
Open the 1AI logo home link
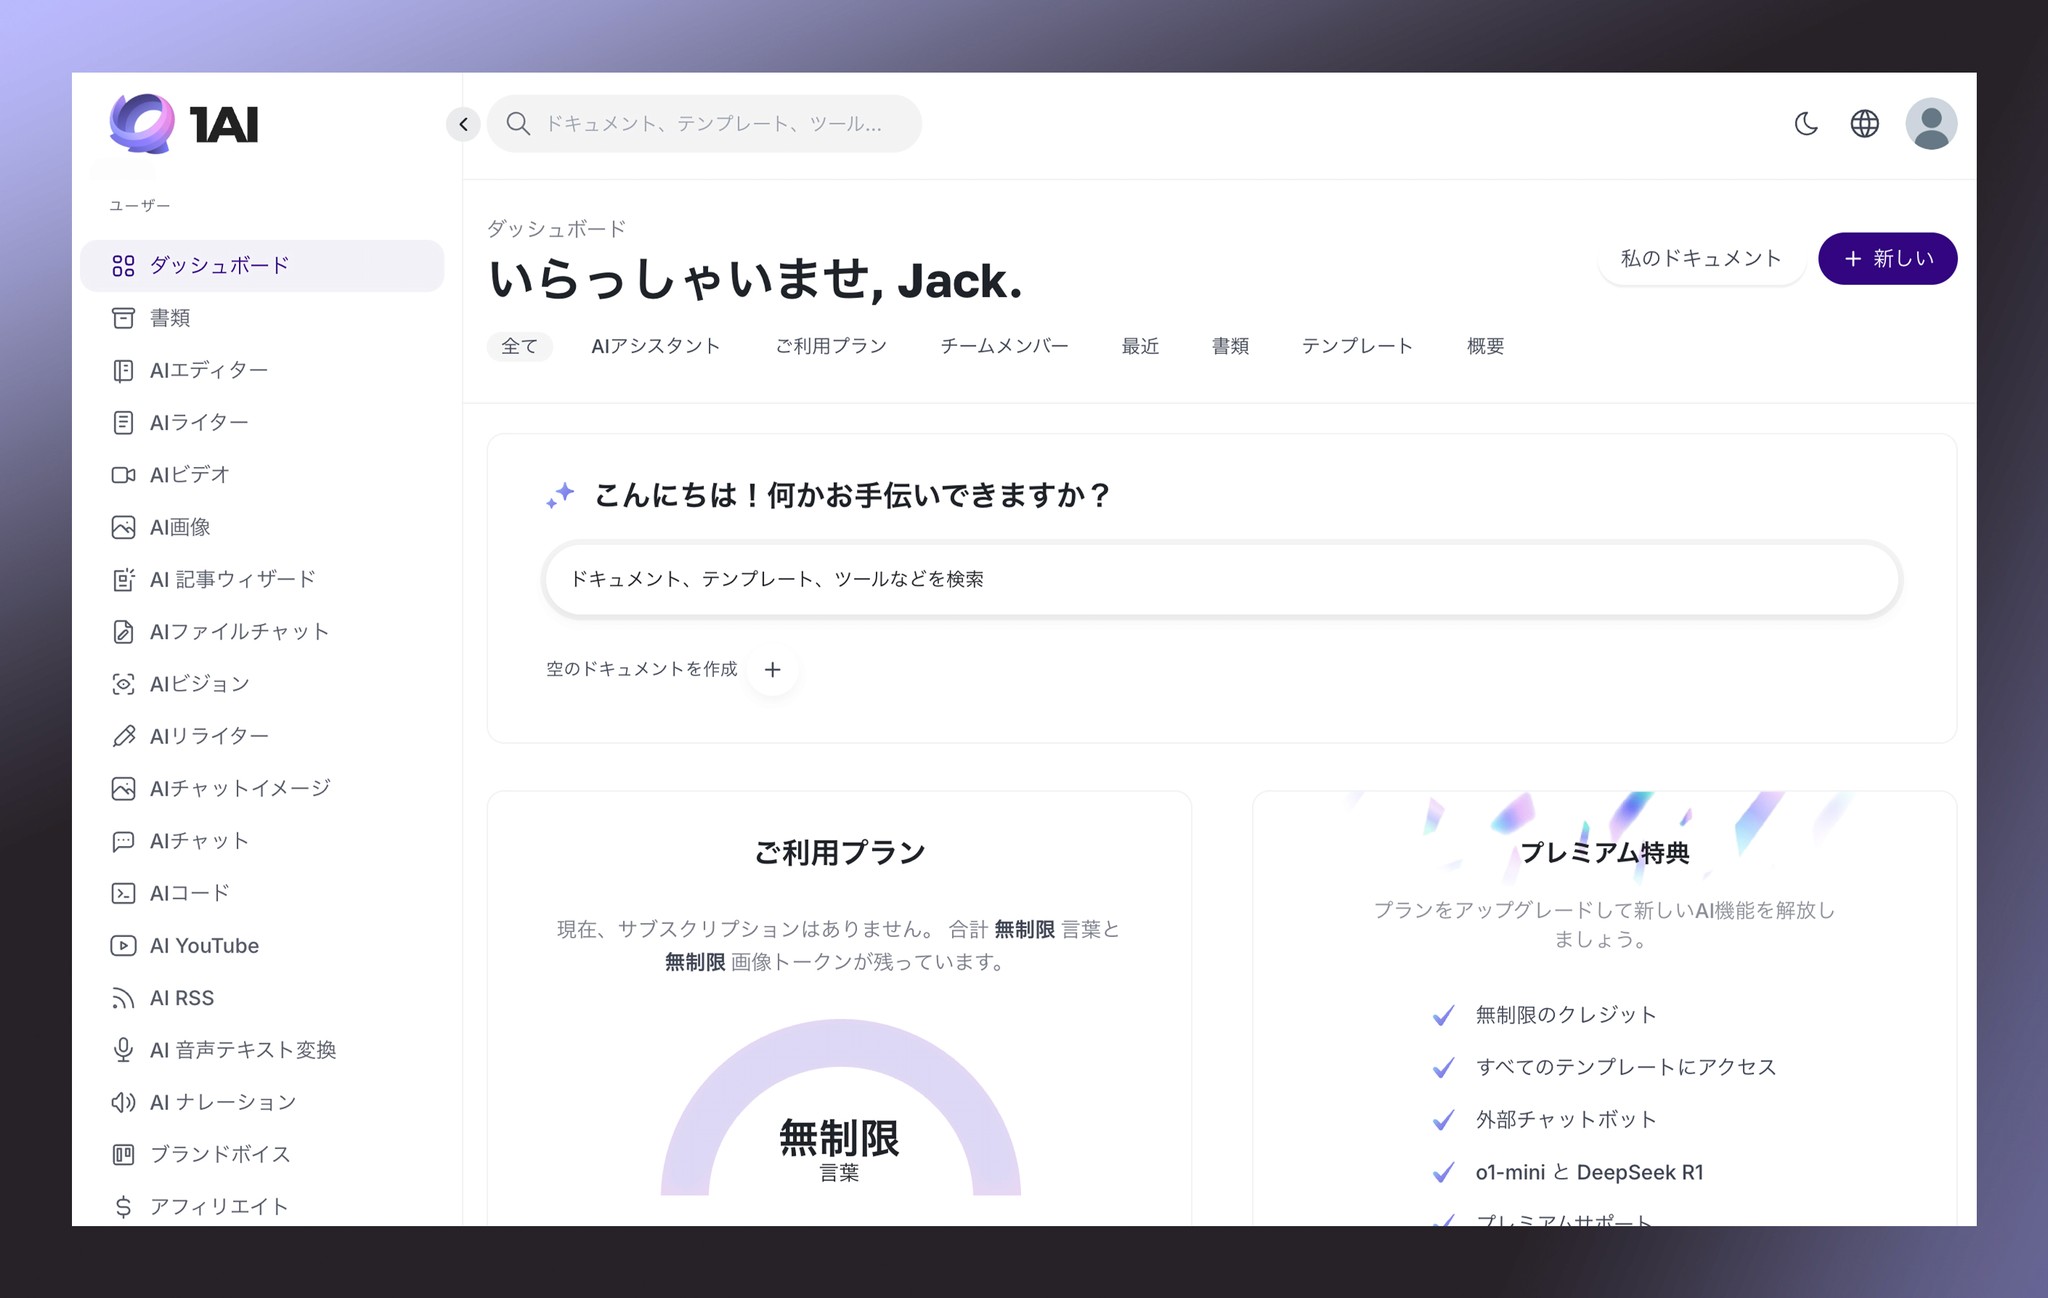[185, 124]
